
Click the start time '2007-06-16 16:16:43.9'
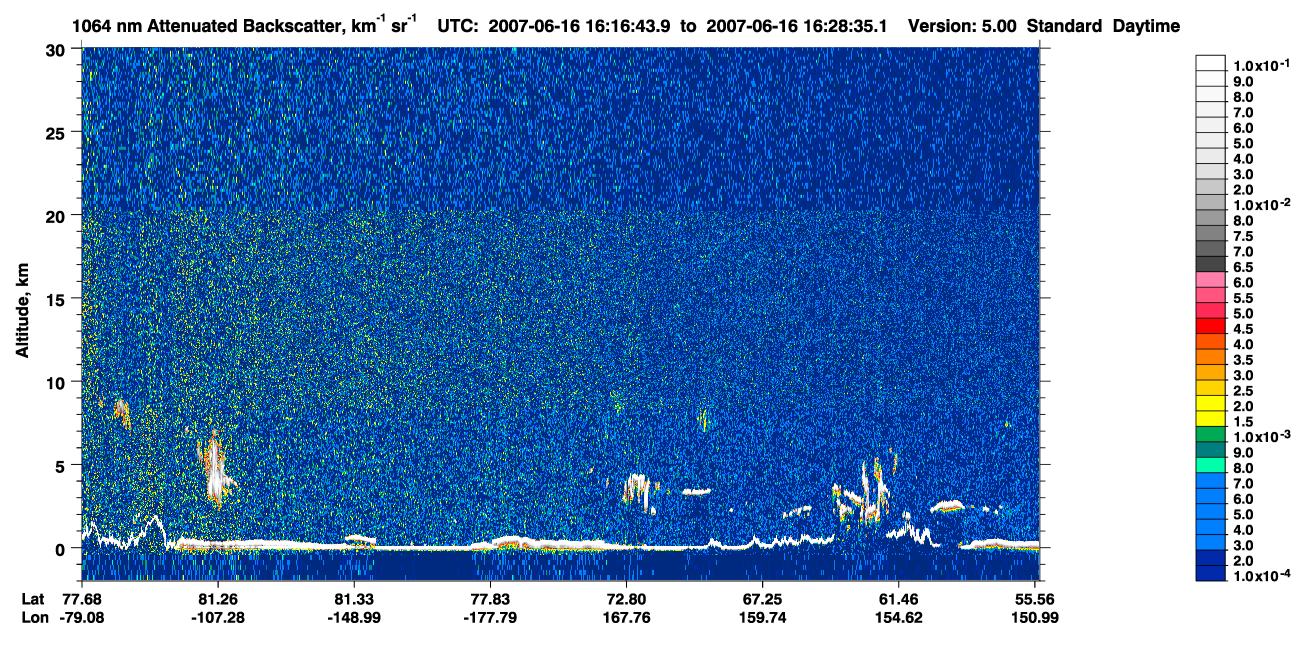[581, 26]
